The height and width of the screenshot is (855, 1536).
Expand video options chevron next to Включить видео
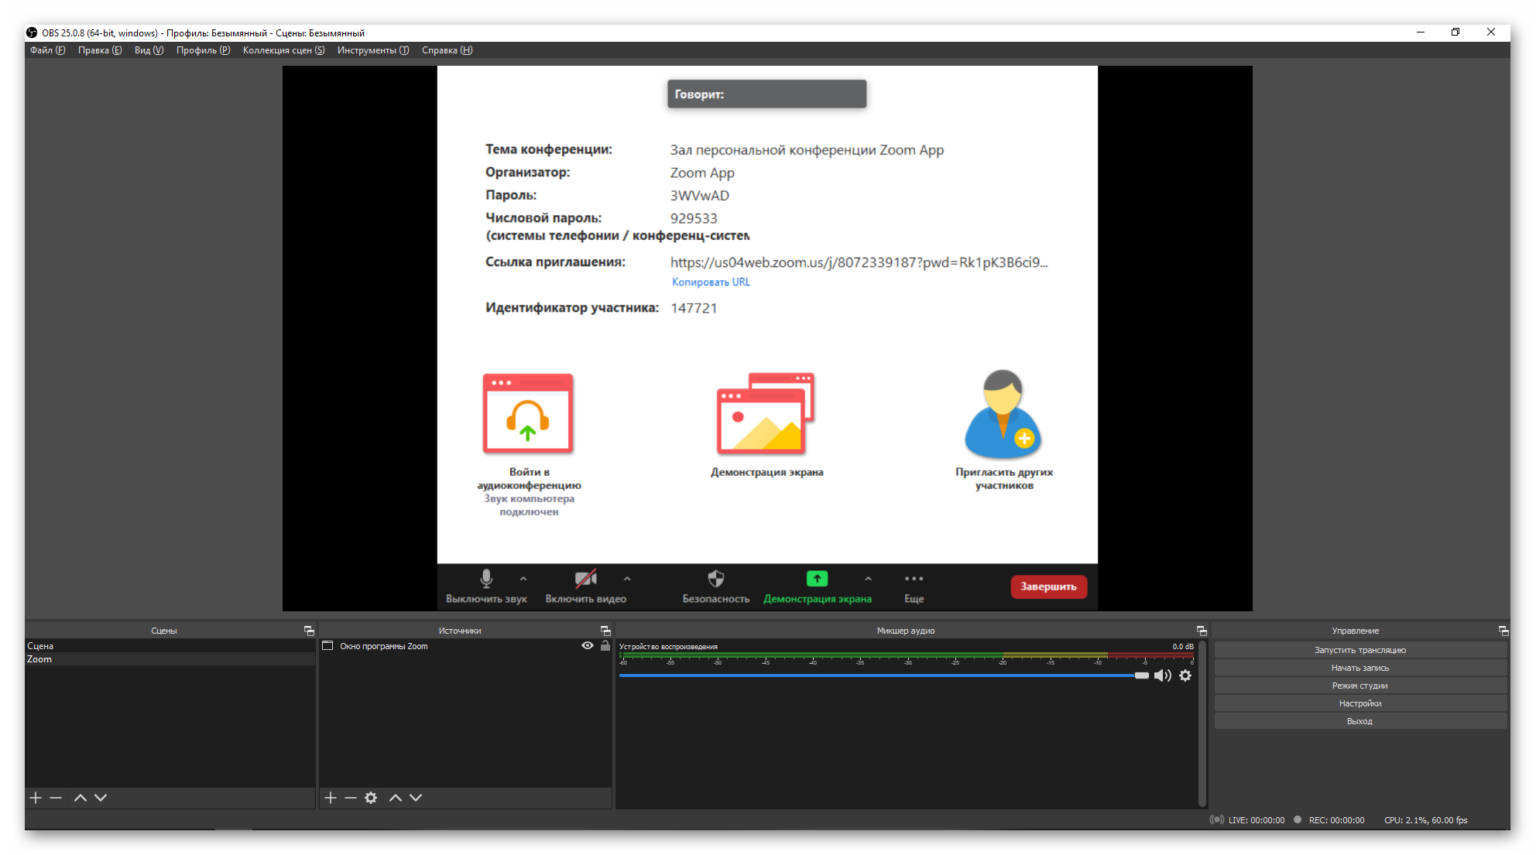point(627,579)
